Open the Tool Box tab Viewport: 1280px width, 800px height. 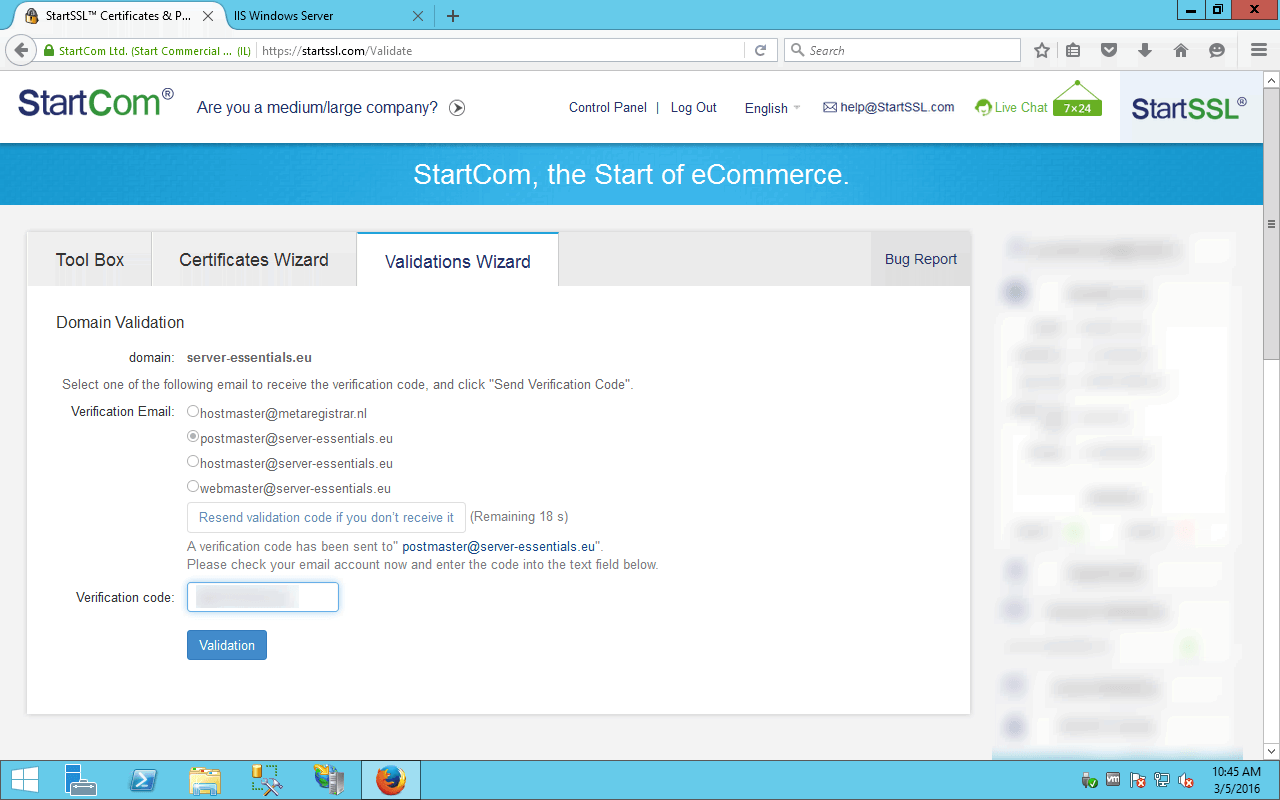point(90,260)
